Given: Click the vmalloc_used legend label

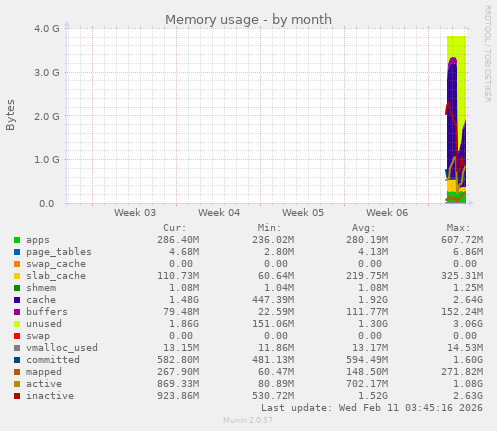Looking at the screenshot, I should 62,348.
